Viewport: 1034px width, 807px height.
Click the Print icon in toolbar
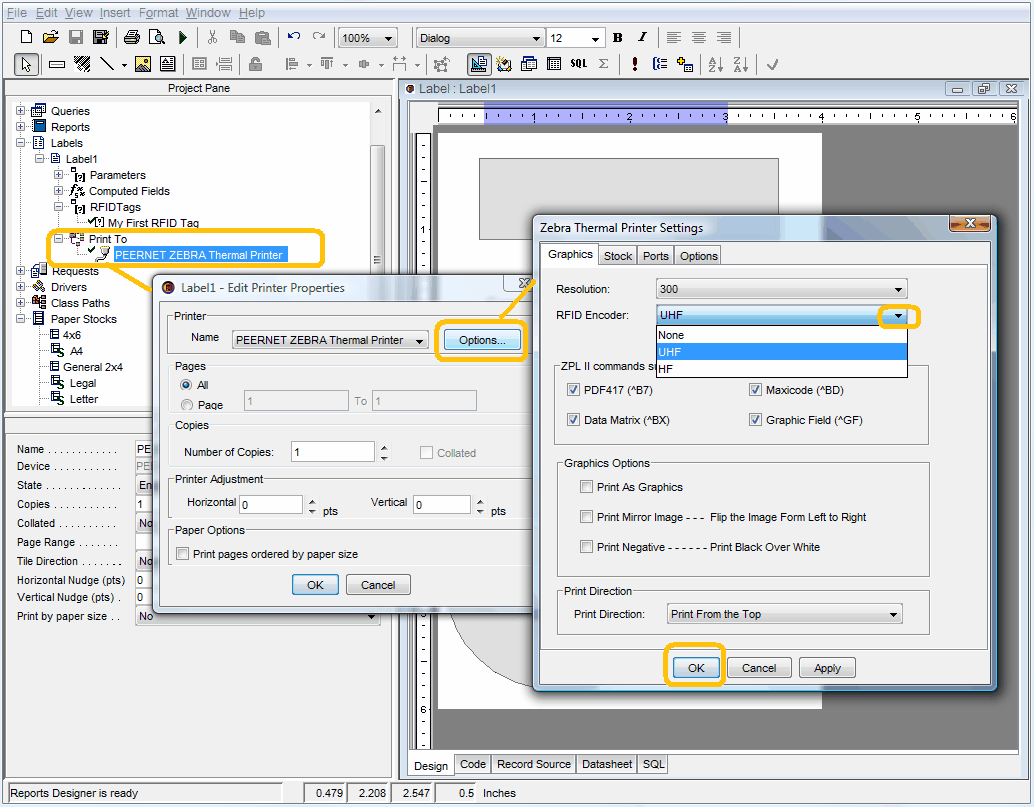(132, 38)
